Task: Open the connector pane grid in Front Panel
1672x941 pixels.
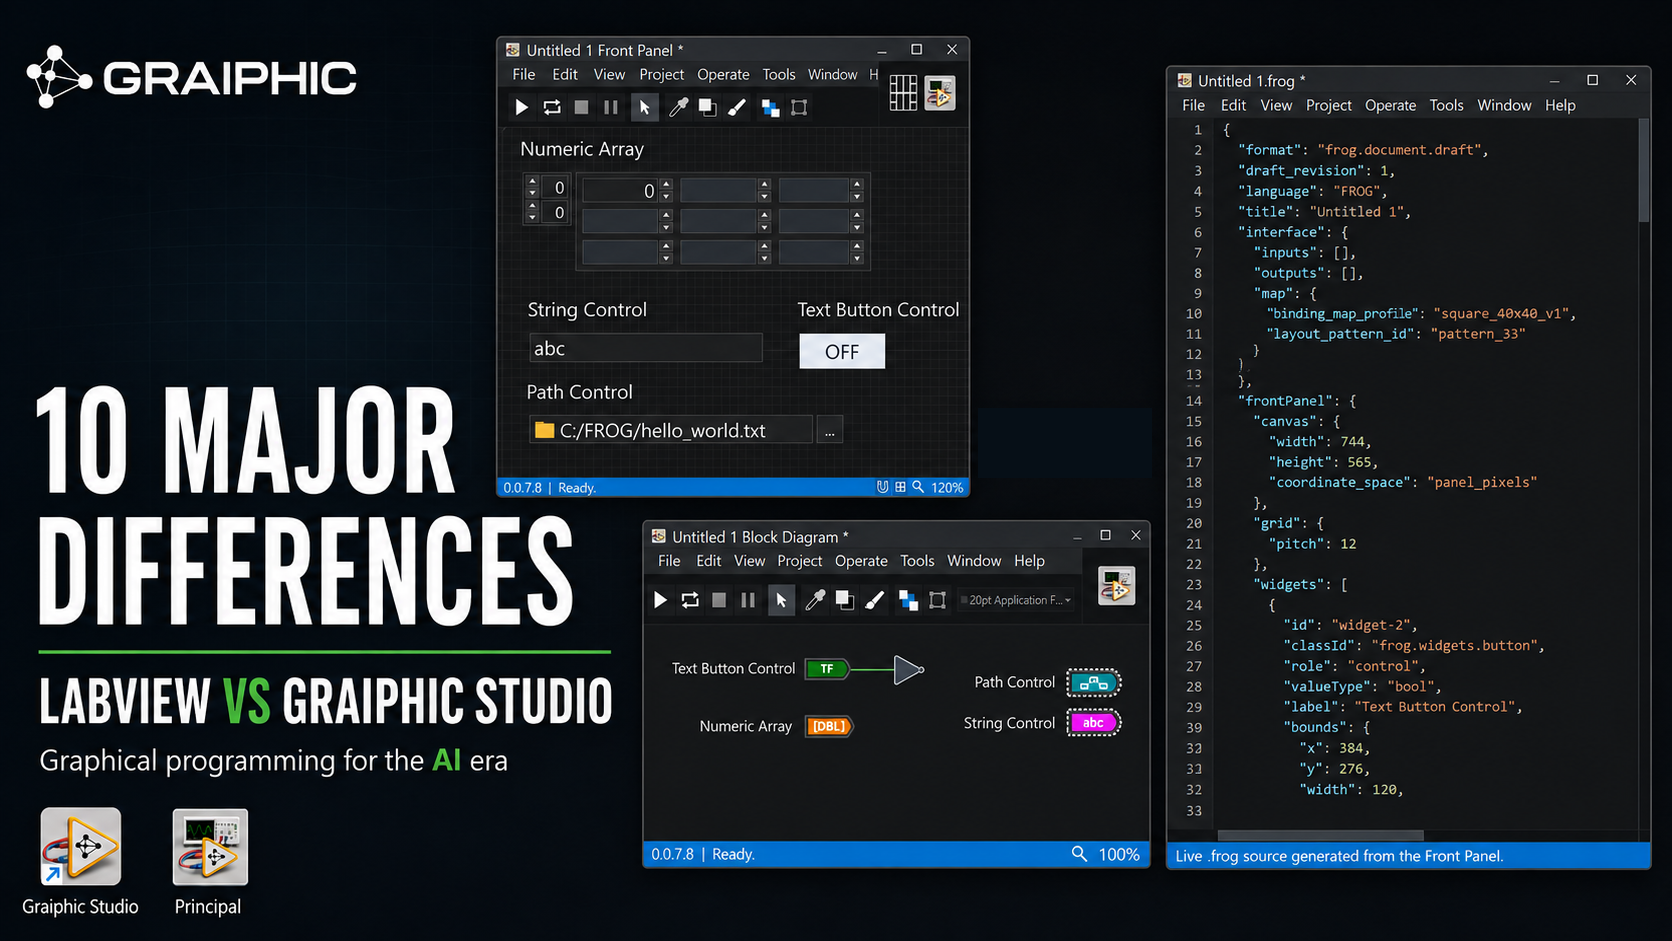Action: (x=903, y=93)
